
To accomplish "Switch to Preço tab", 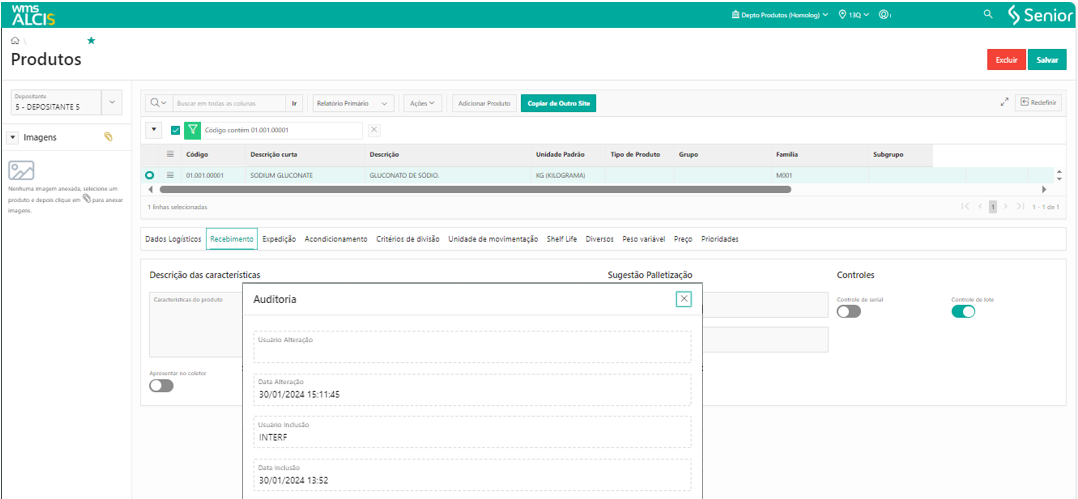I will tap(683, 239).
